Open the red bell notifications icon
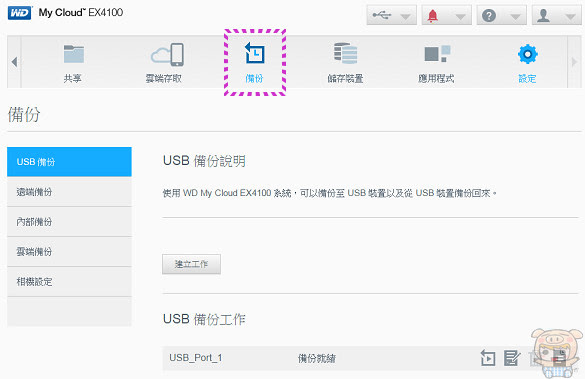This screenshot has height=379, width=585. point(432,16)
